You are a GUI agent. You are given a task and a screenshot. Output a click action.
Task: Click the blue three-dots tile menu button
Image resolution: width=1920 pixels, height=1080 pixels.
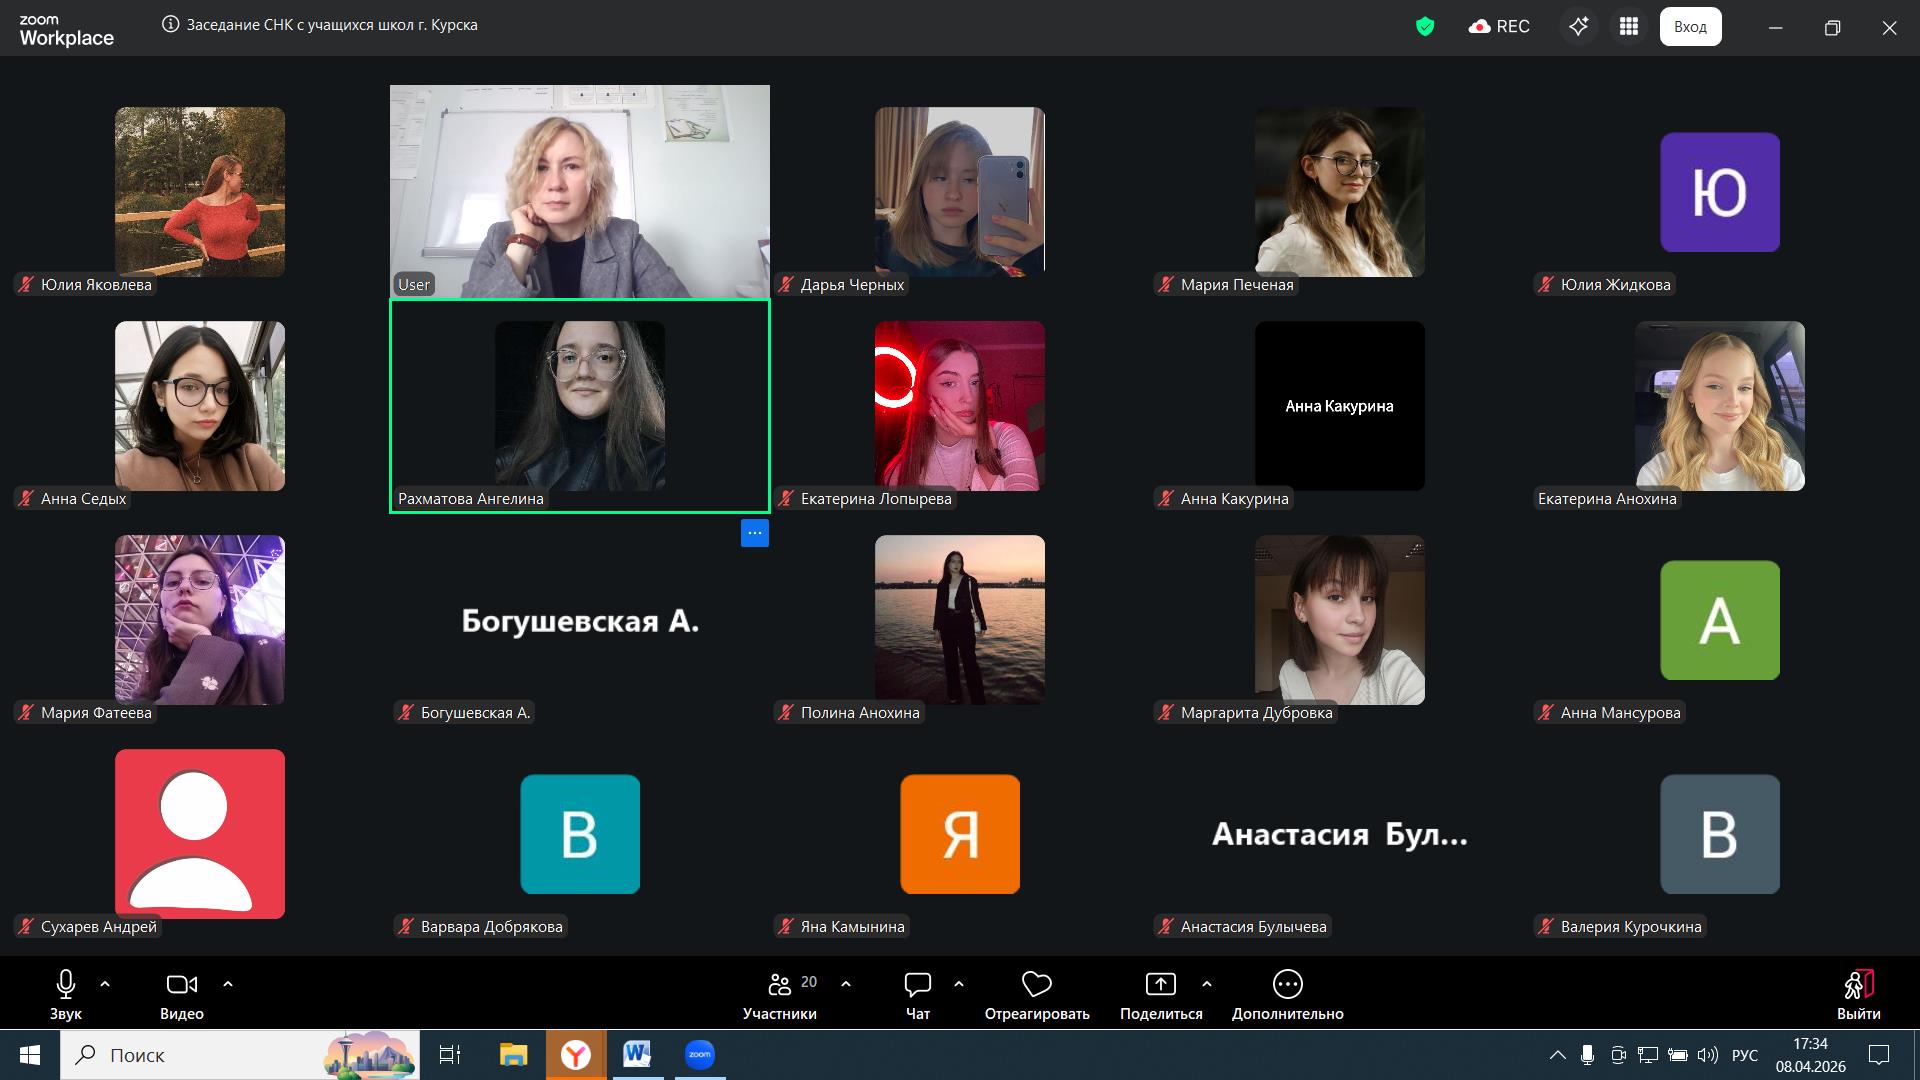pos(755,533)
